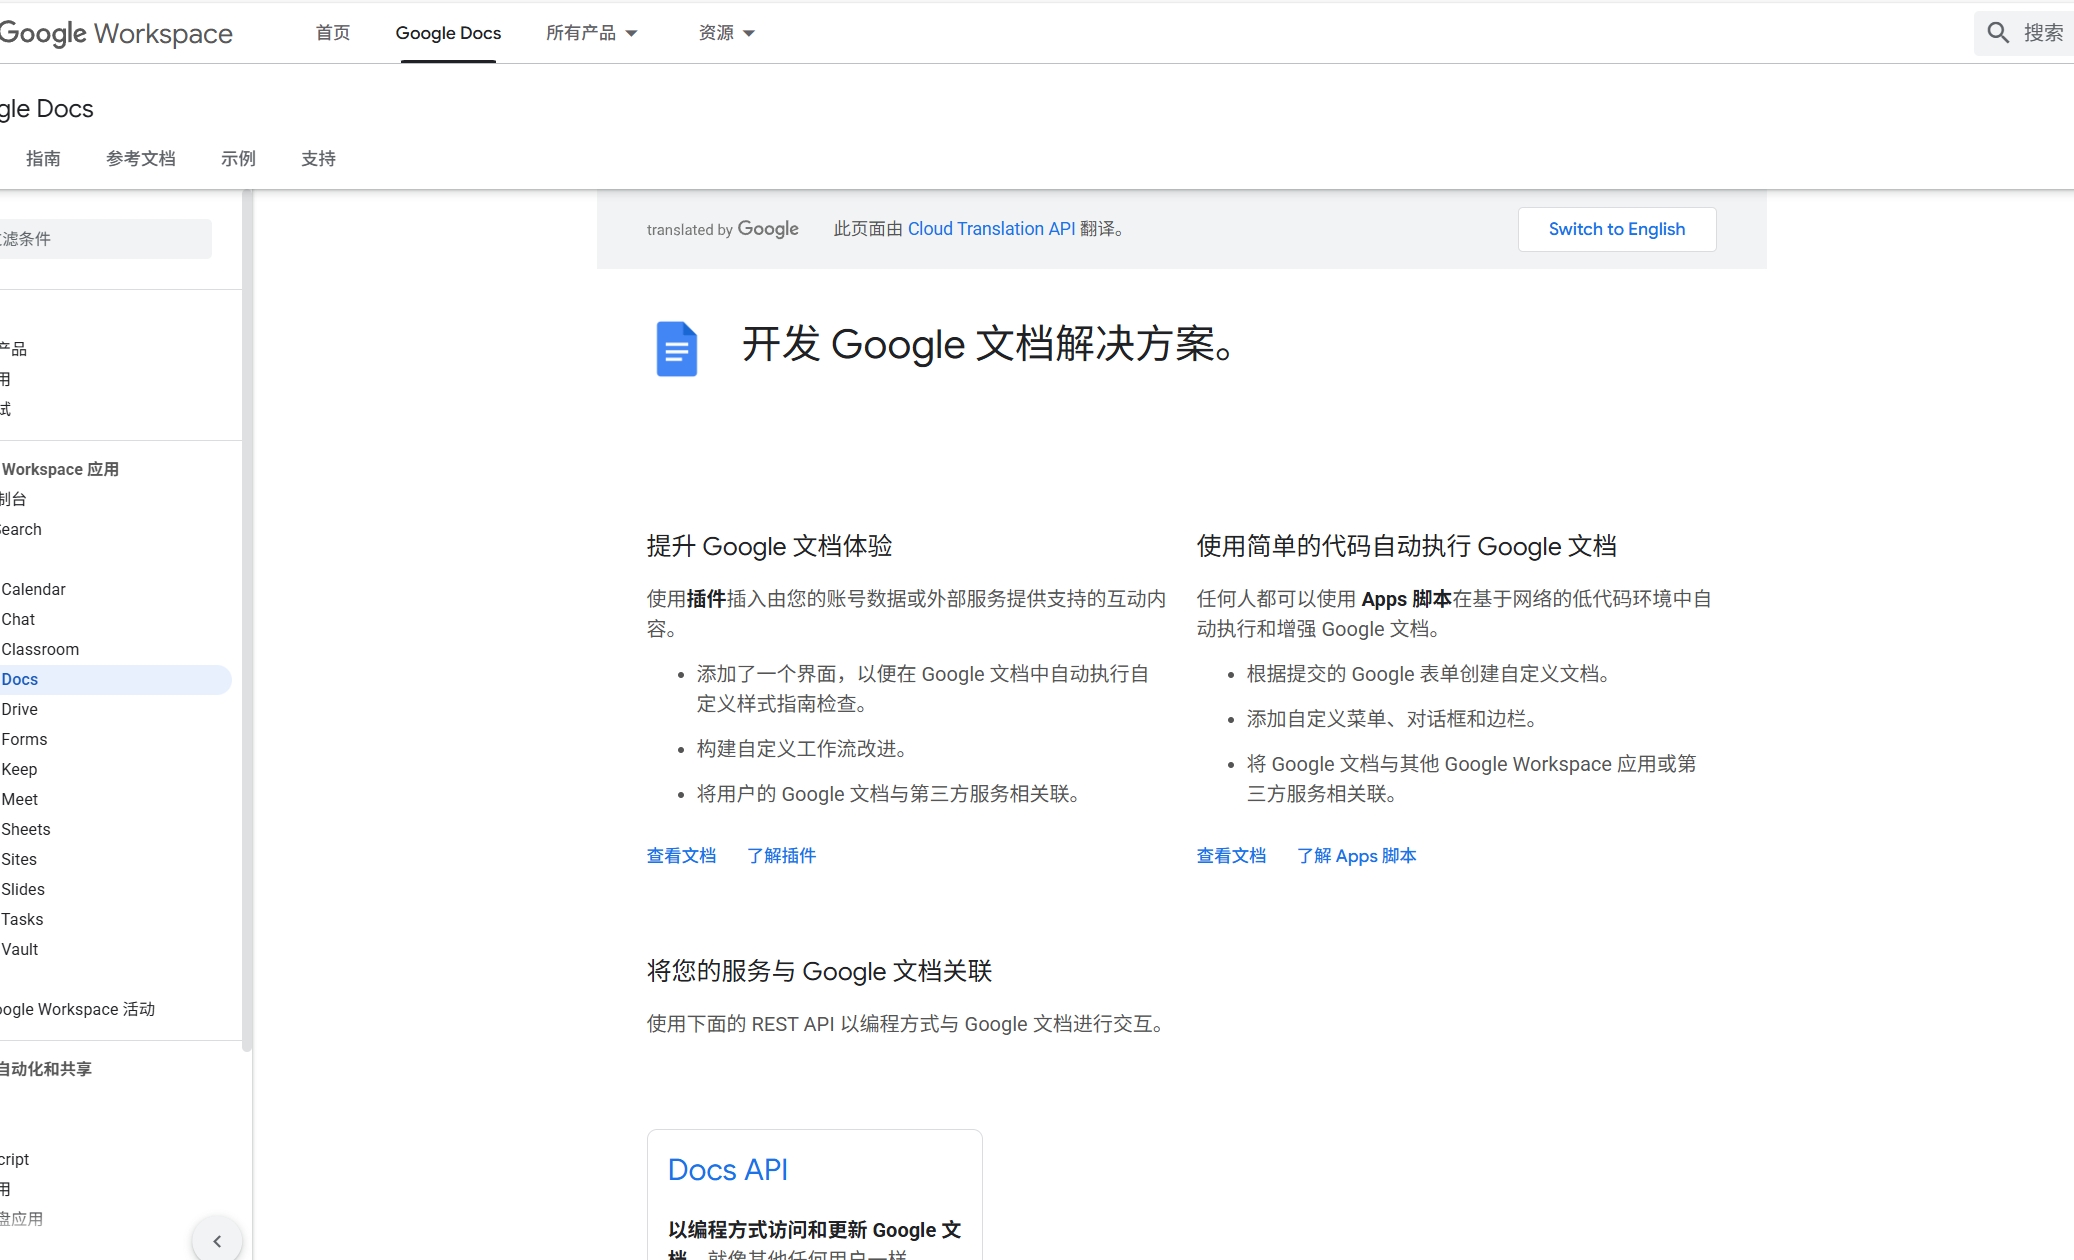The height and width of the screenshot is (1260, 2074).
Task: Click the 自动化和共享 sidebar heading
Action: coord(46,1069)
